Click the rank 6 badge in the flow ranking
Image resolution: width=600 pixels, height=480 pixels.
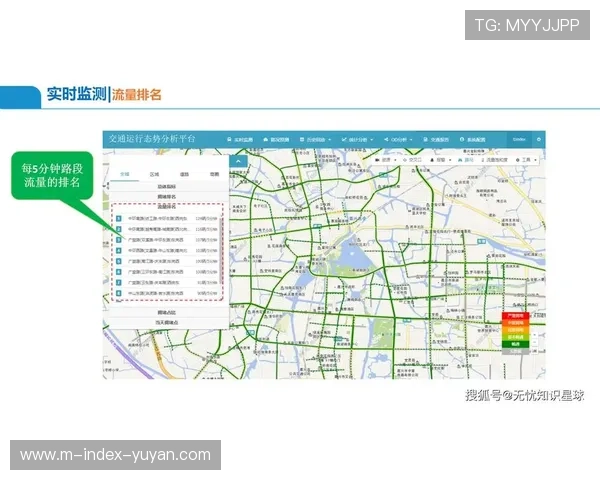tap(119, 272)
